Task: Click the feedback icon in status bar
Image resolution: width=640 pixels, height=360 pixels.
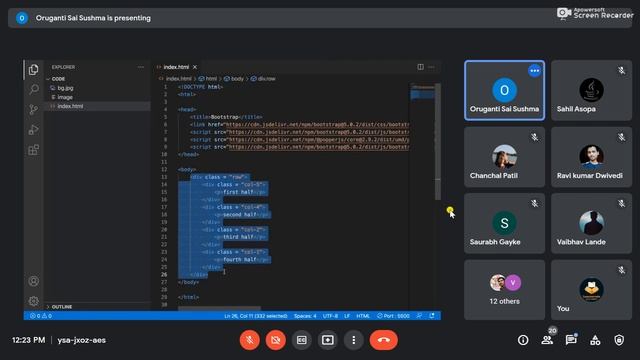Action: point(419,316)
